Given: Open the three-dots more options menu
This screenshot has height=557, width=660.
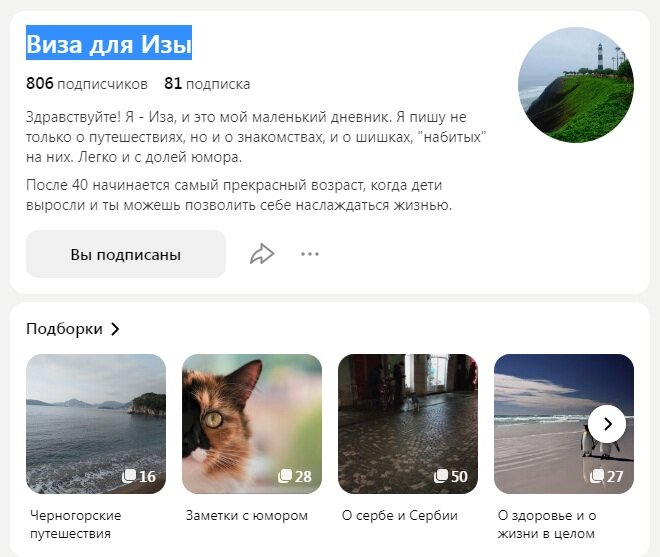Looking at the screenshot, I should (x=310, y=254).
